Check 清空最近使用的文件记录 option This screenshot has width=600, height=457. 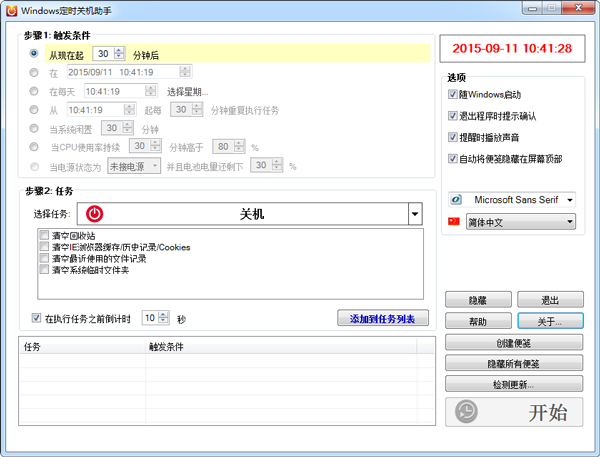coord(44,258)
